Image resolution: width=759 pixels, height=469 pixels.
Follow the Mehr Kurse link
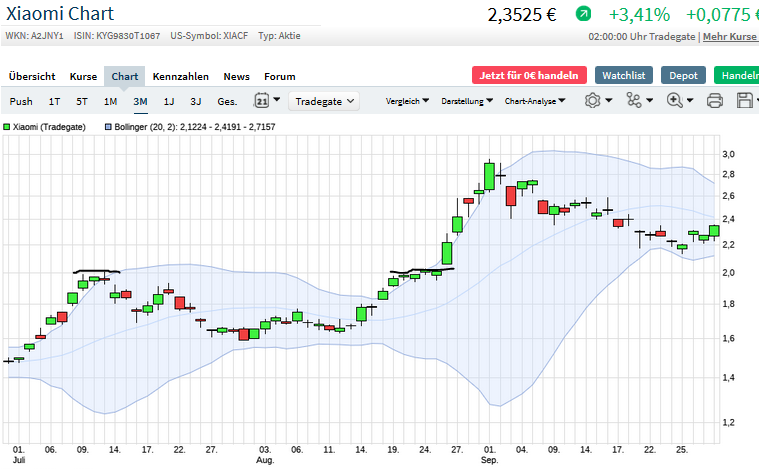(x=730, y=37)
